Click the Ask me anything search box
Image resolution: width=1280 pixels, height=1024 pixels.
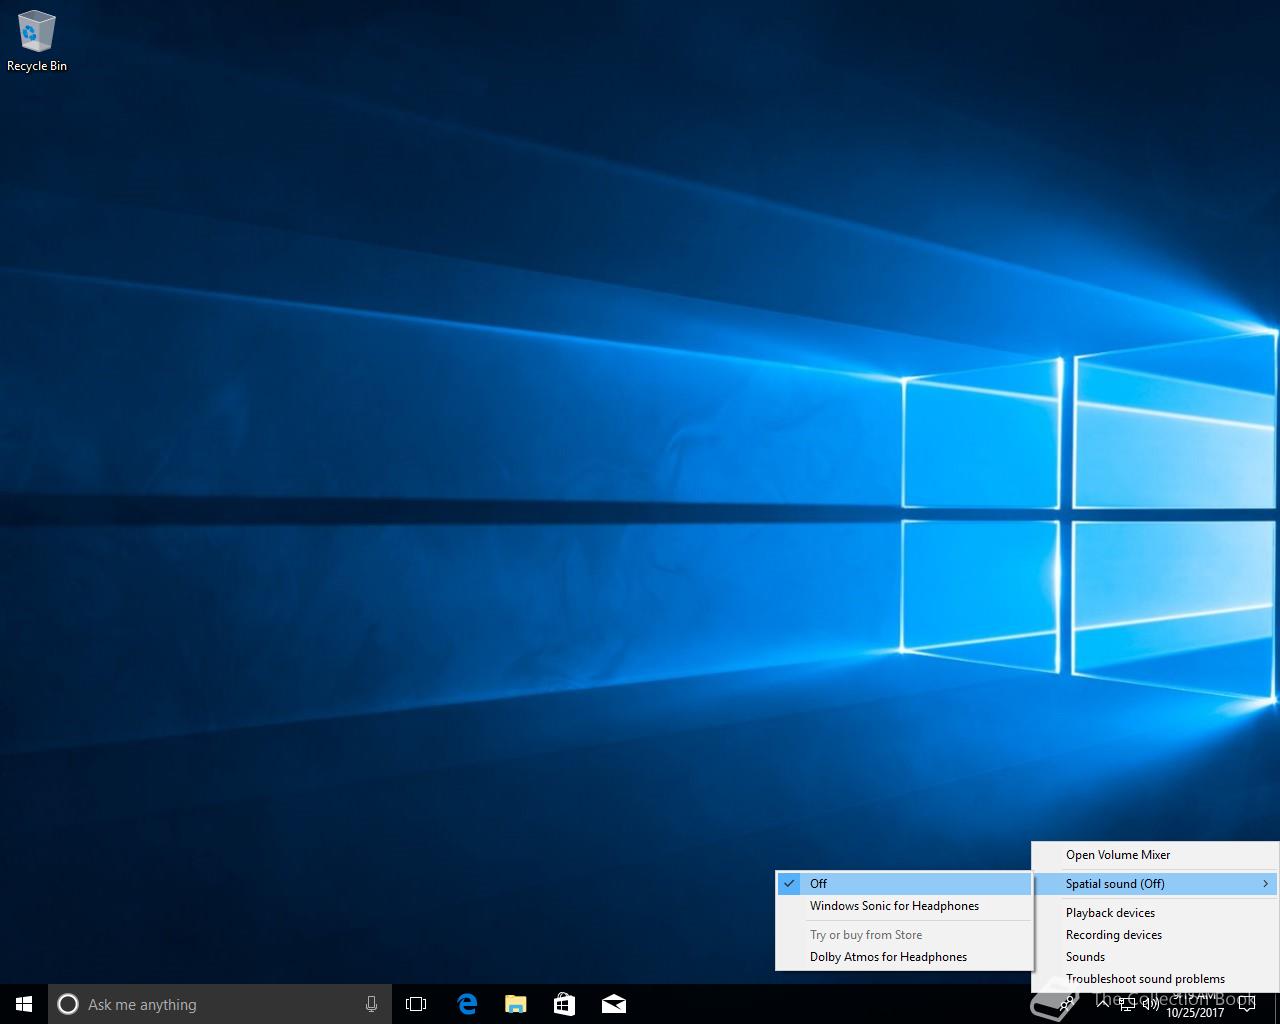pyautogui.click(x=218, y=1004)
